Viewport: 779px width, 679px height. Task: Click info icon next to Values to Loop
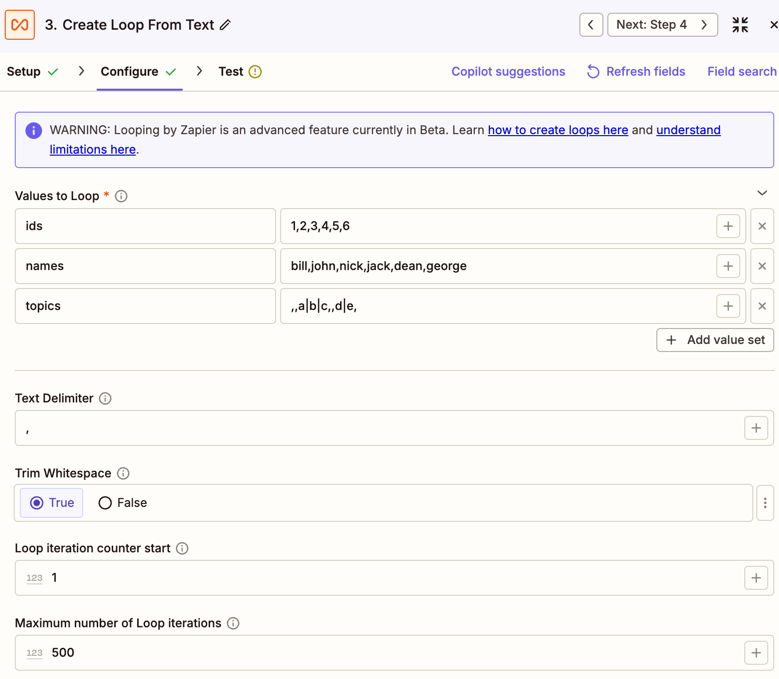point(121,196)
